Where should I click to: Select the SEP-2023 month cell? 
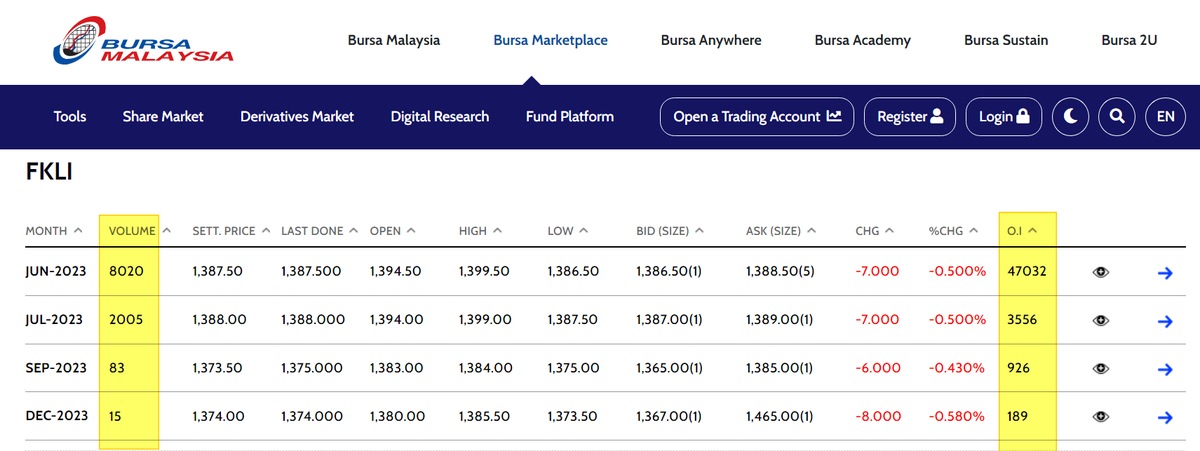(56, 368)
